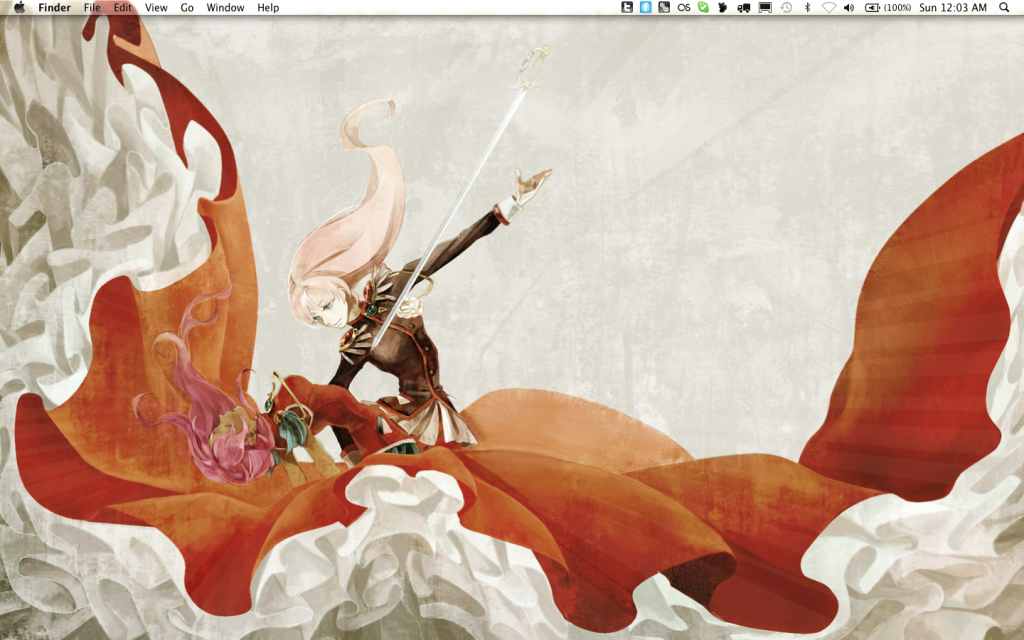
Task: Click the battery percentage (100%) text
Action: pos(897,8)
